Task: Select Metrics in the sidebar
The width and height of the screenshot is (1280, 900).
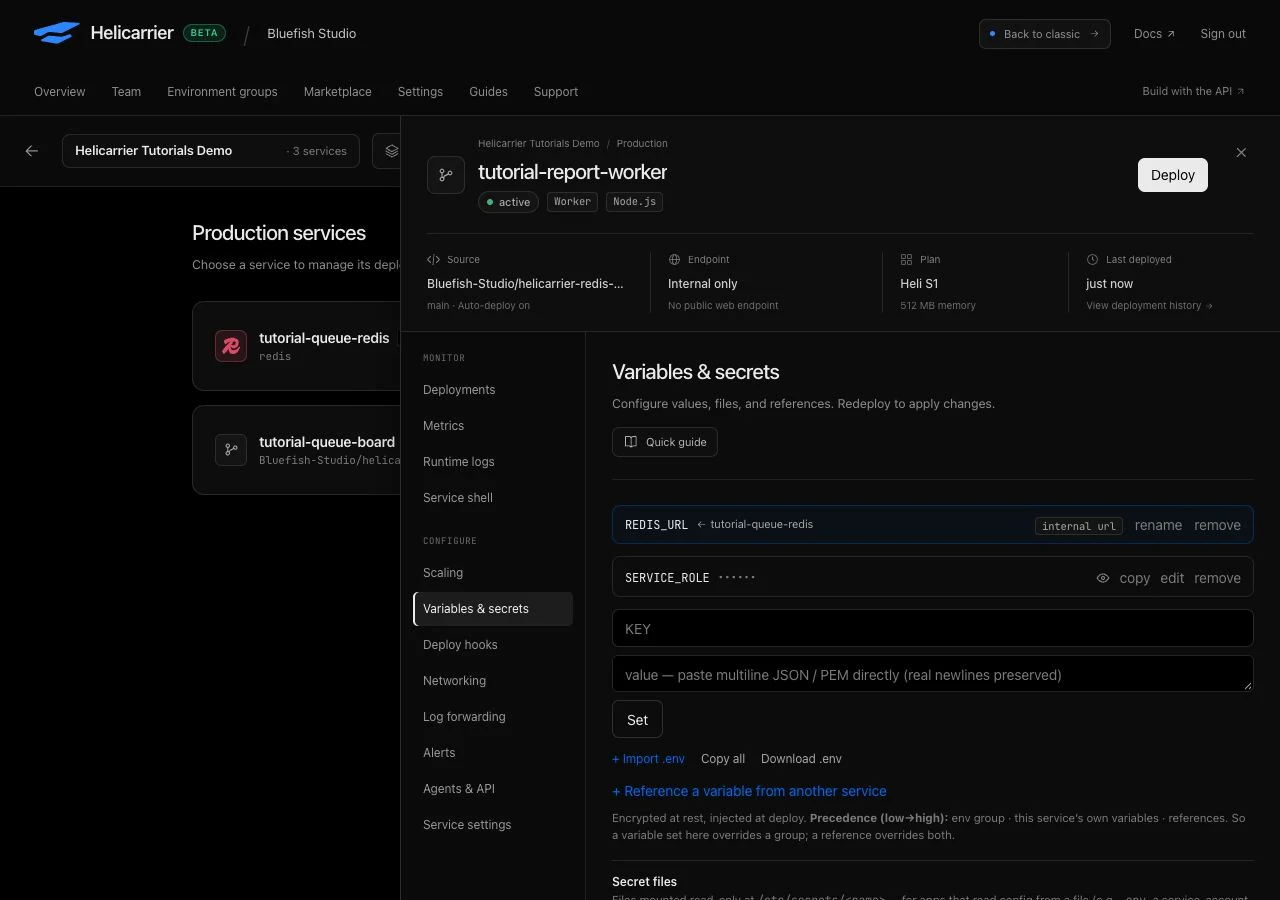Action: click(x=493, y=426)
